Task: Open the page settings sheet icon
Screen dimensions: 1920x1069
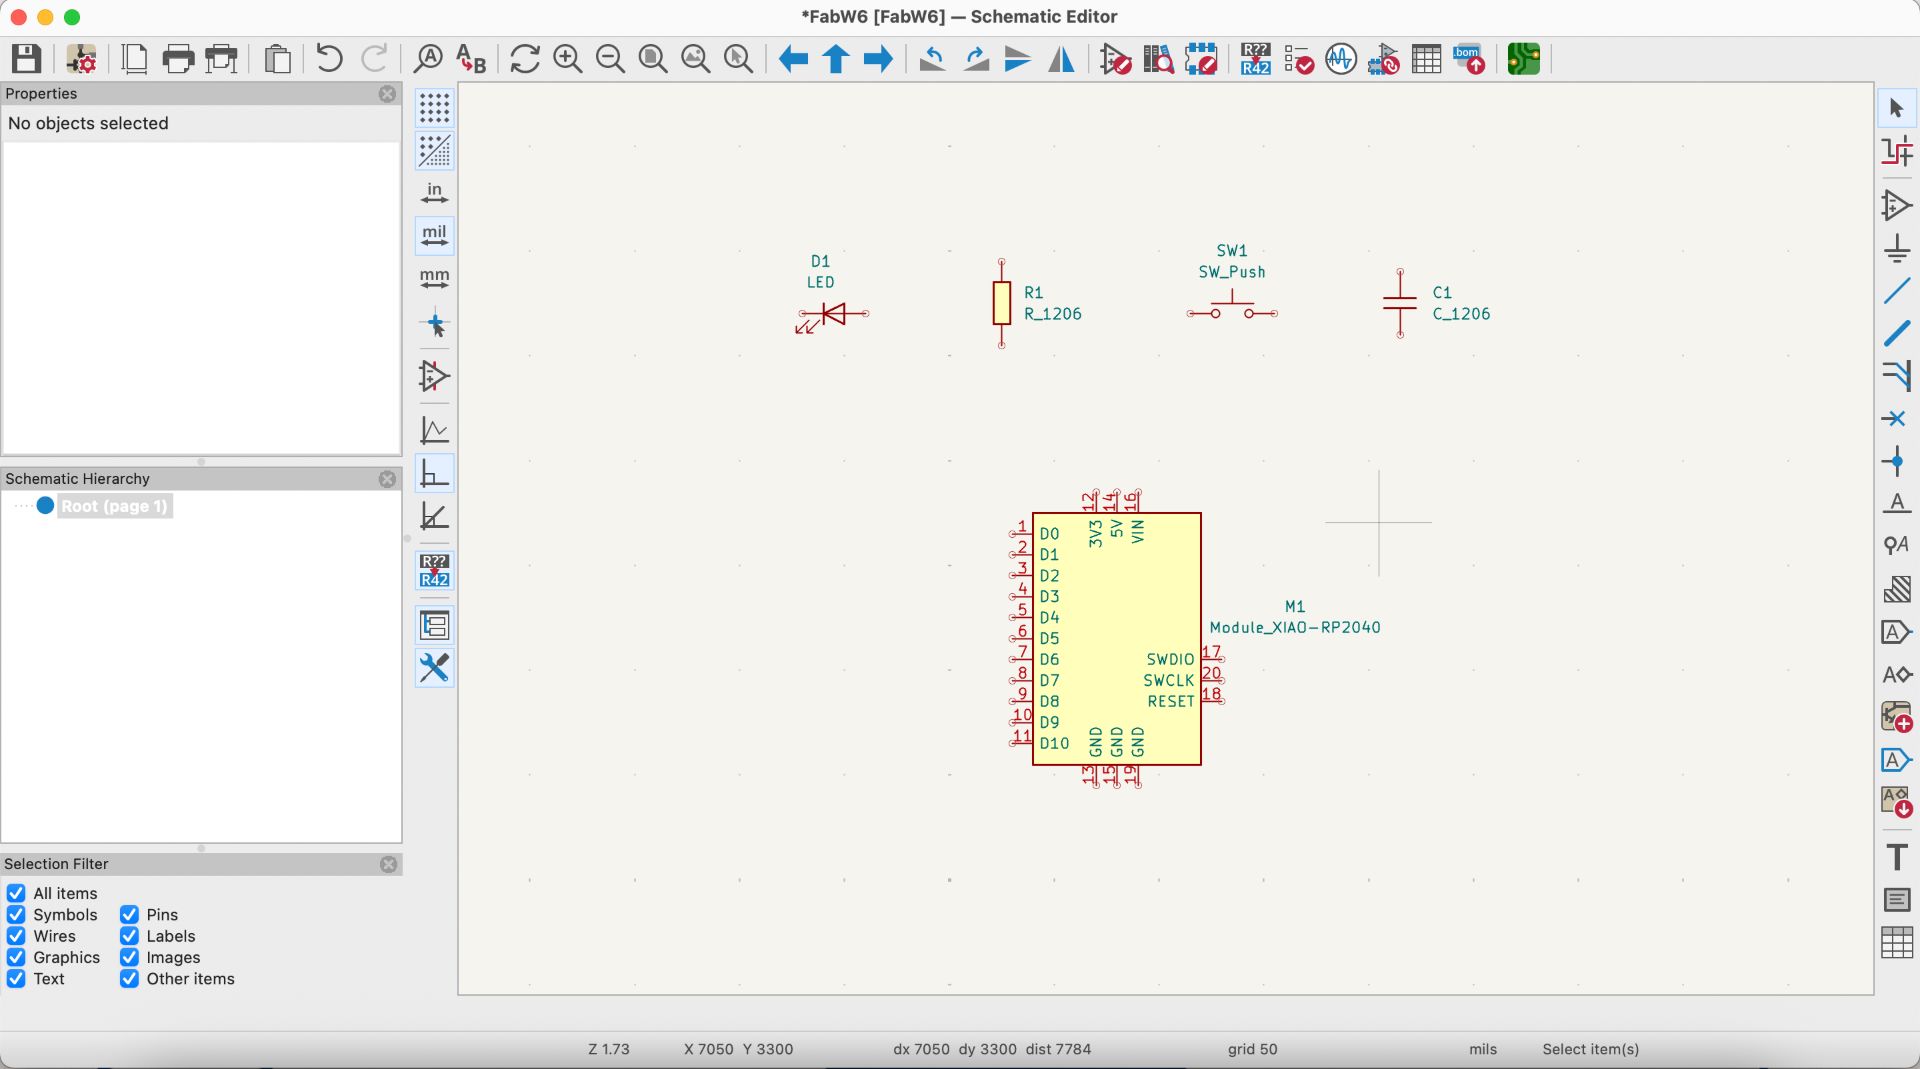Action: click(134, 59)
